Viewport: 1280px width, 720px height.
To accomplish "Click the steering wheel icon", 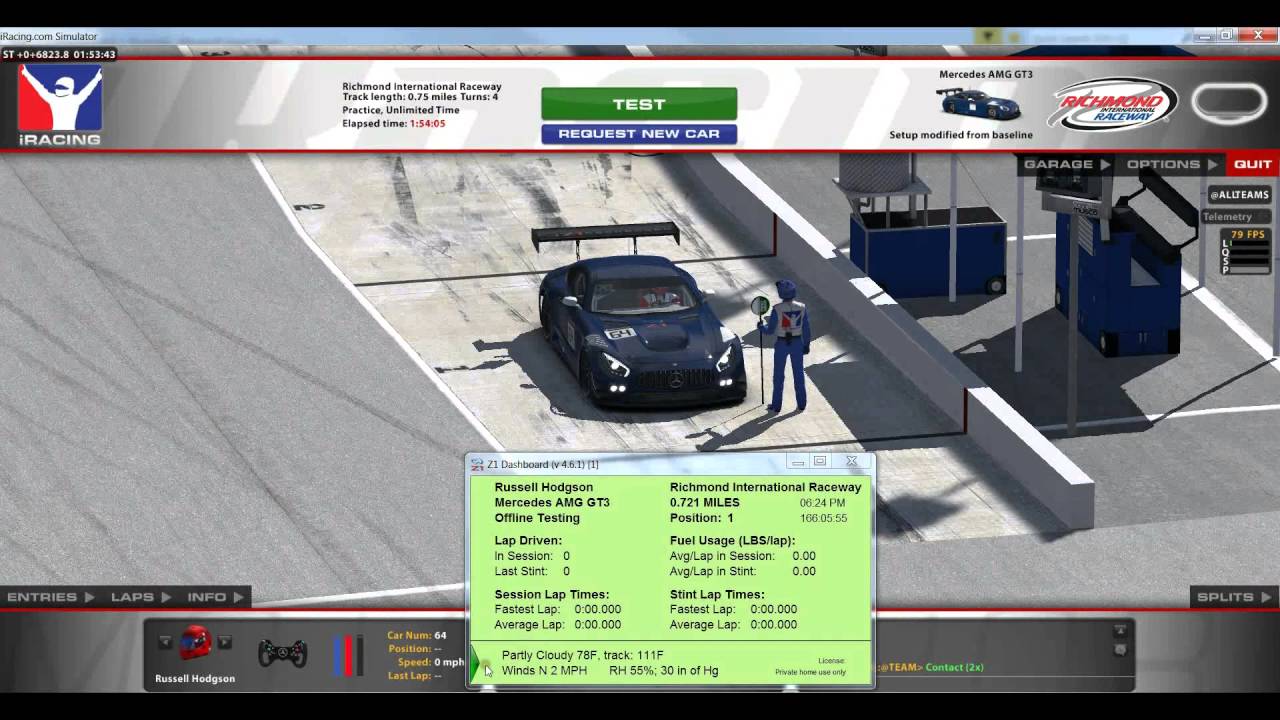I will pyautogui.click(x=283, y=653).
